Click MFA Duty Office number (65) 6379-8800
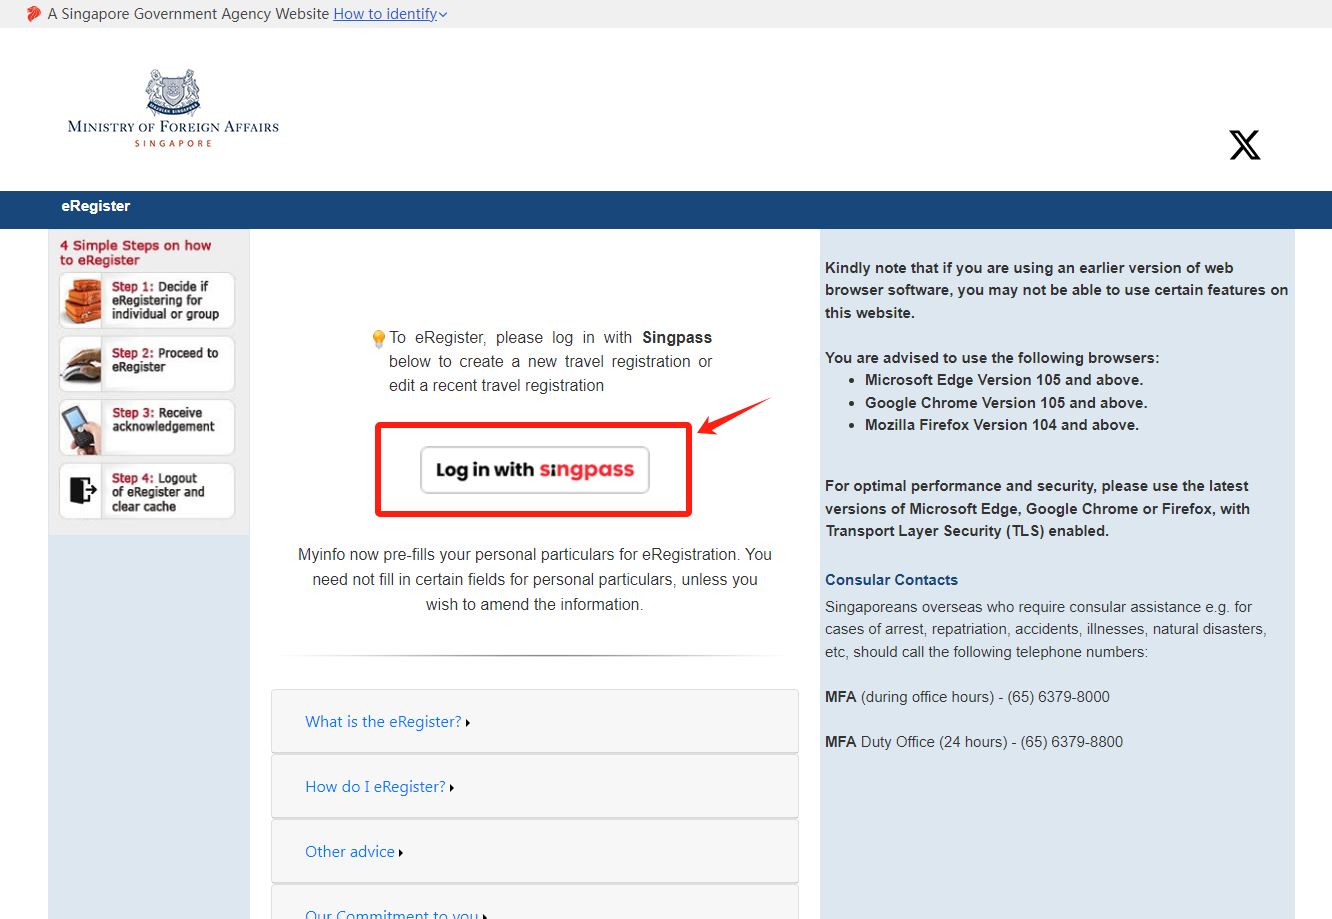This screenshot has height=919, width=1332. [x=1072, y=742]
